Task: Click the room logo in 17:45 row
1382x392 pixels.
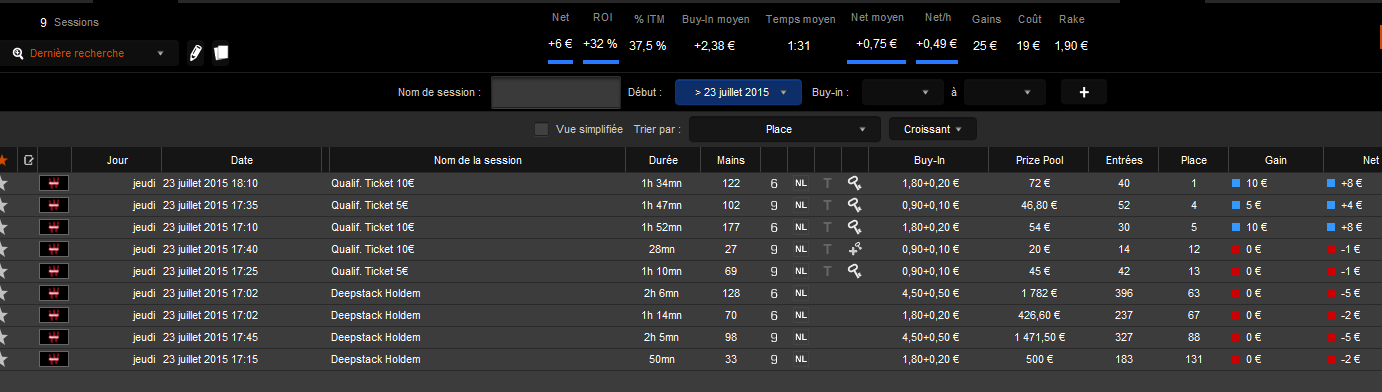Action: tap(54, 337)
